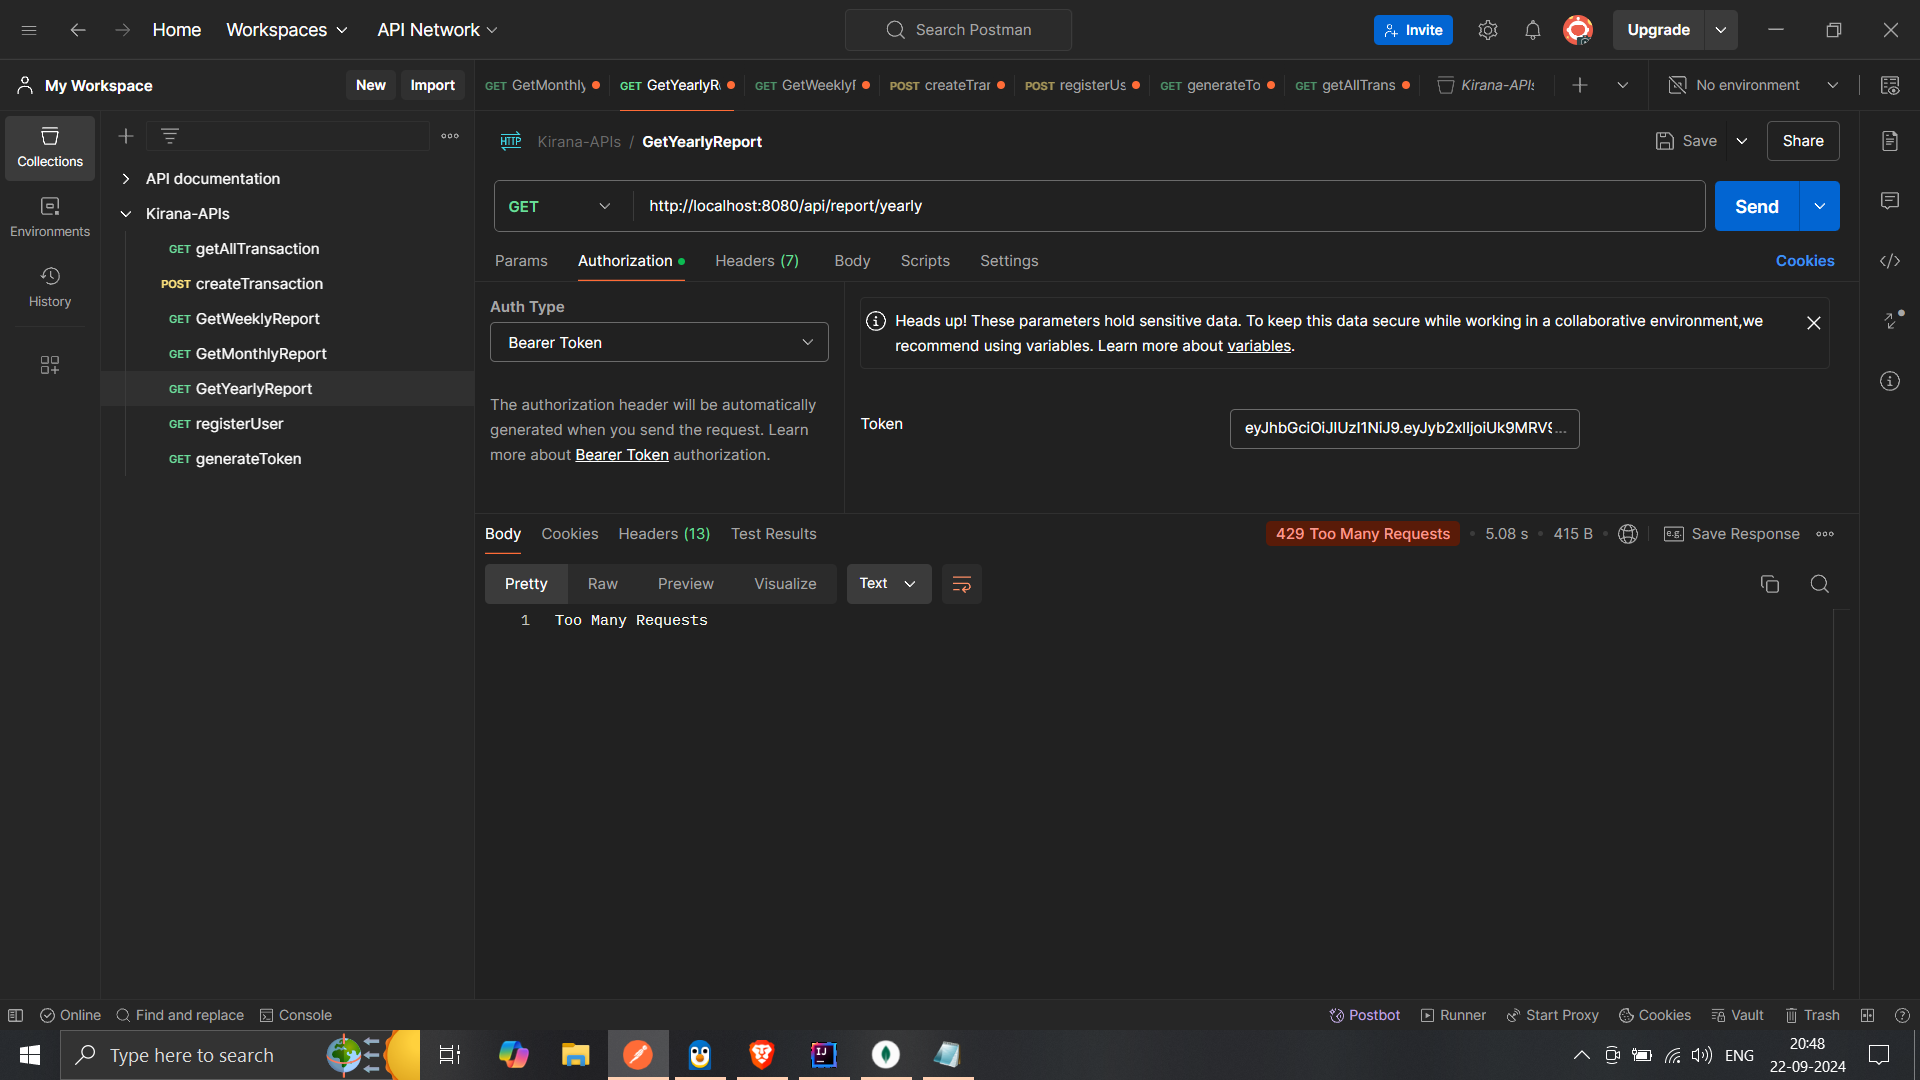The width and height of the screenshot is (1920, 1080).
Task: Open the GET method dropdown
Action: (x=560, y=206)
